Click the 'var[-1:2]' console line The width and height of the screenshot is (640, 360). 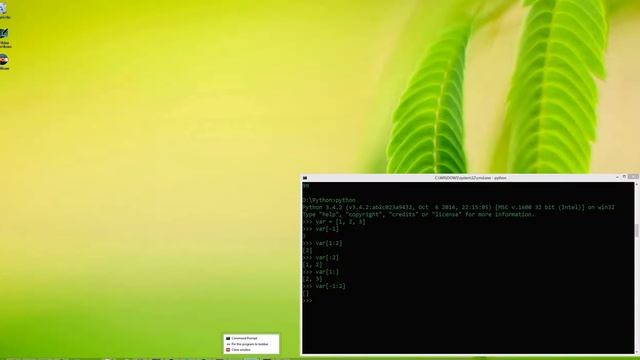[324, 286]
